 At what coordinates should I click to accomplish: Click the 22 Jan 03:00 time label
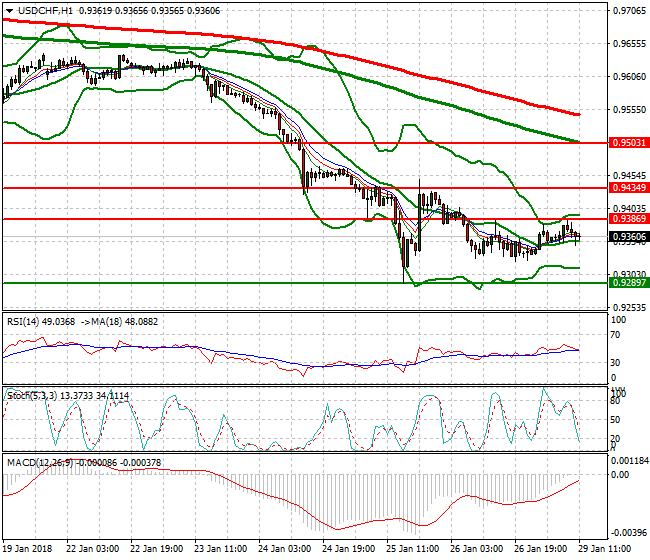tap(92, 549)
